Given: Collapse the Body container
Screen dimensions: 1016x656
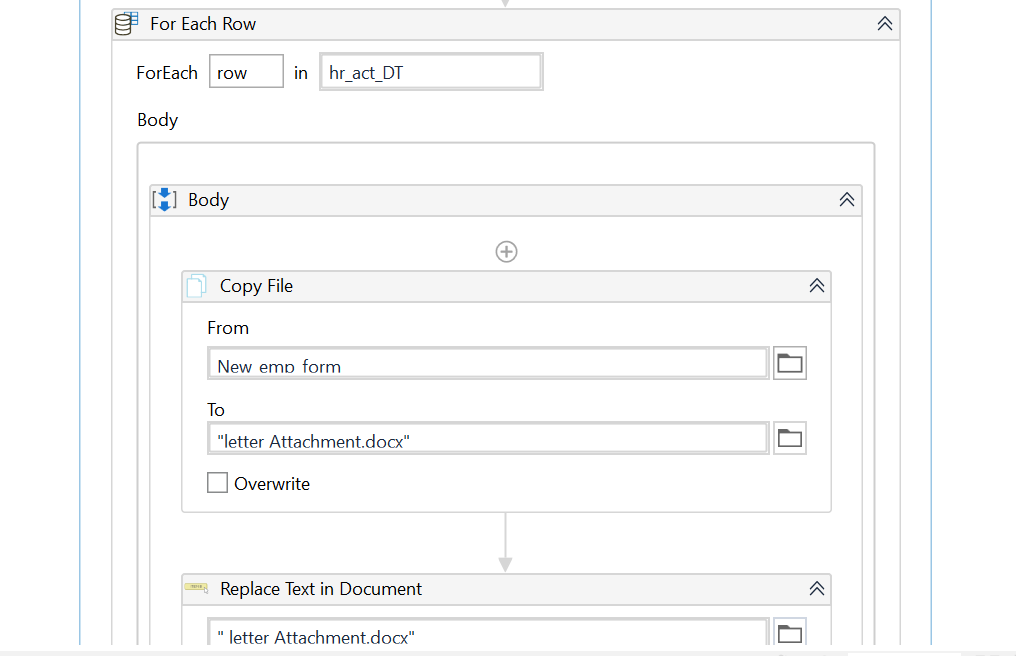Looking at the screenshot, I should click(x=847, y=199).
